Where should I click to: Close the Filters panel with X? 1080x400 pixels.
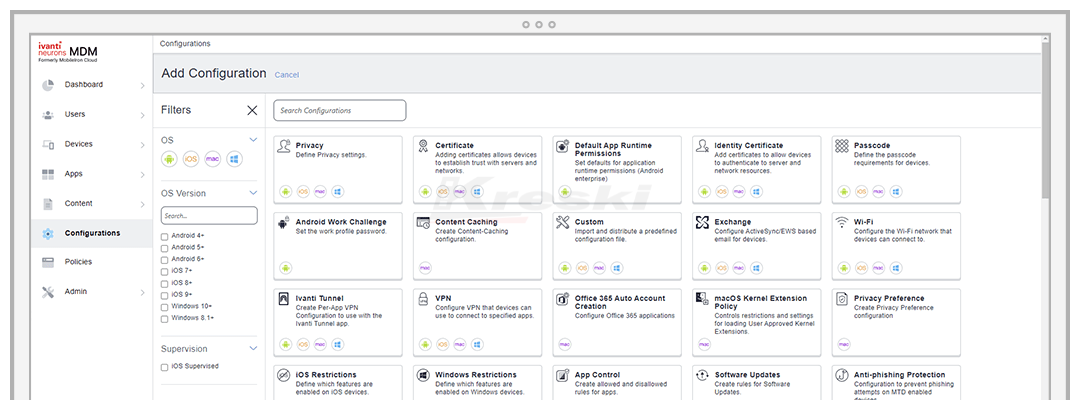[252, 110]
